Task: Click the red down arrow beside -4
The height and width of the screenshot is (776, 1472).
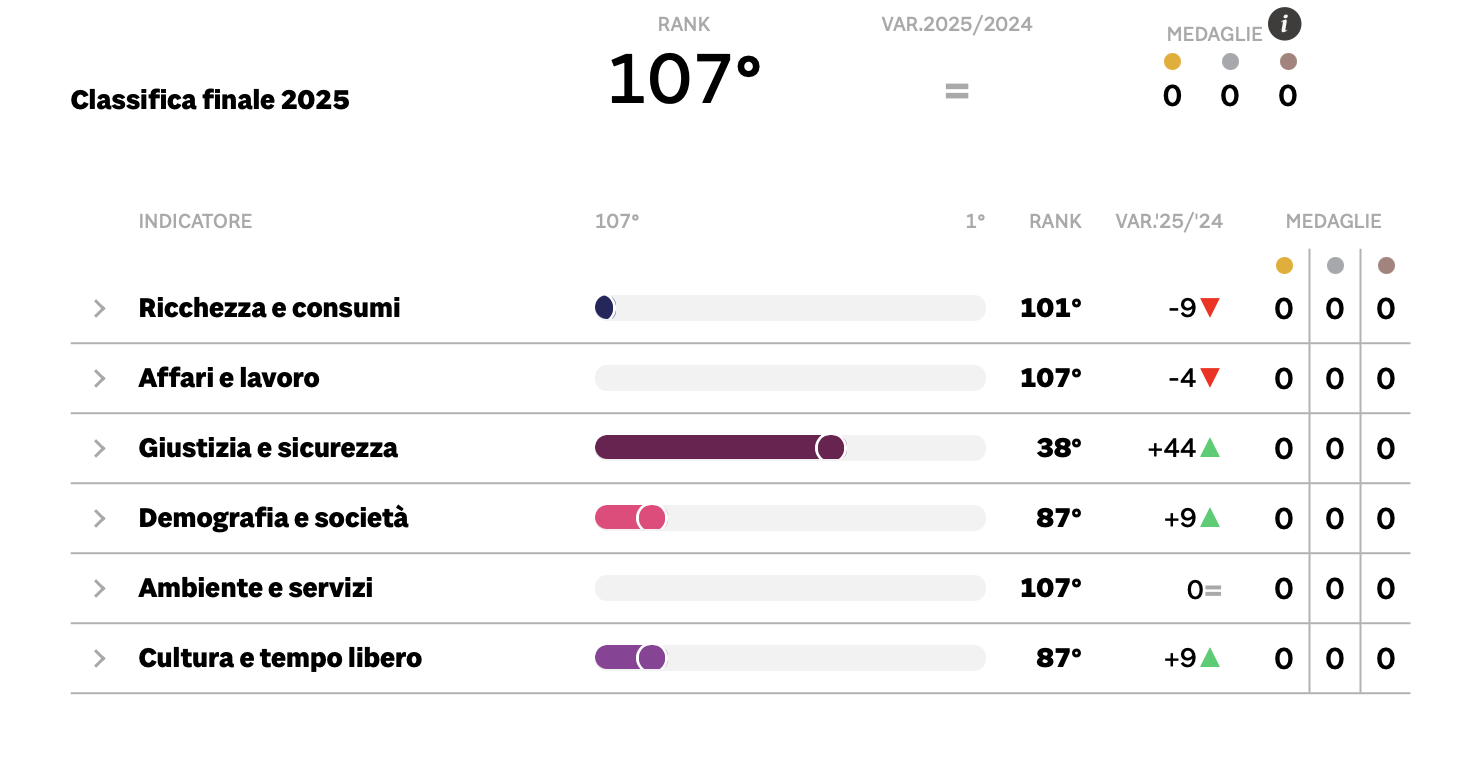Action: (x=1210, y=378)
